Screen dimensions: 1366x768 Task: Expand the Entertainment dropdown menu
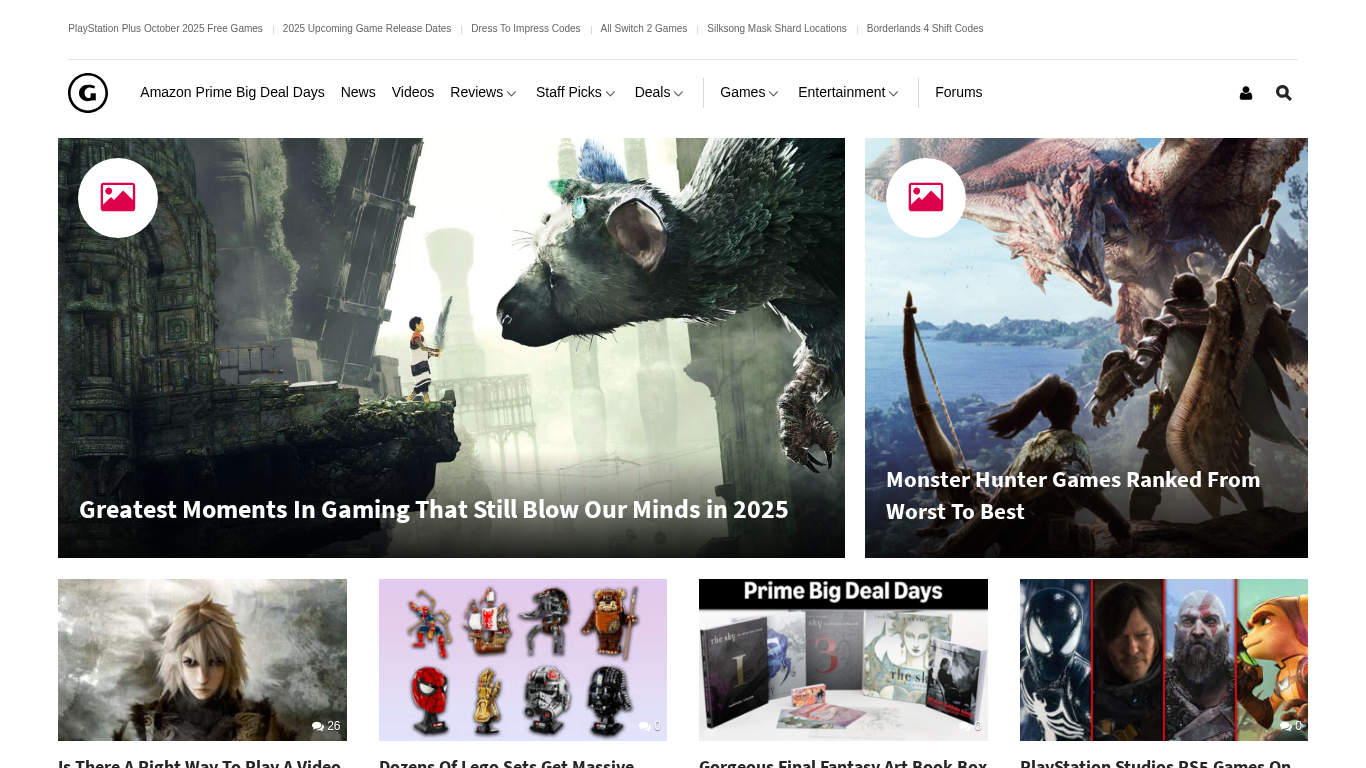(848, 92)
